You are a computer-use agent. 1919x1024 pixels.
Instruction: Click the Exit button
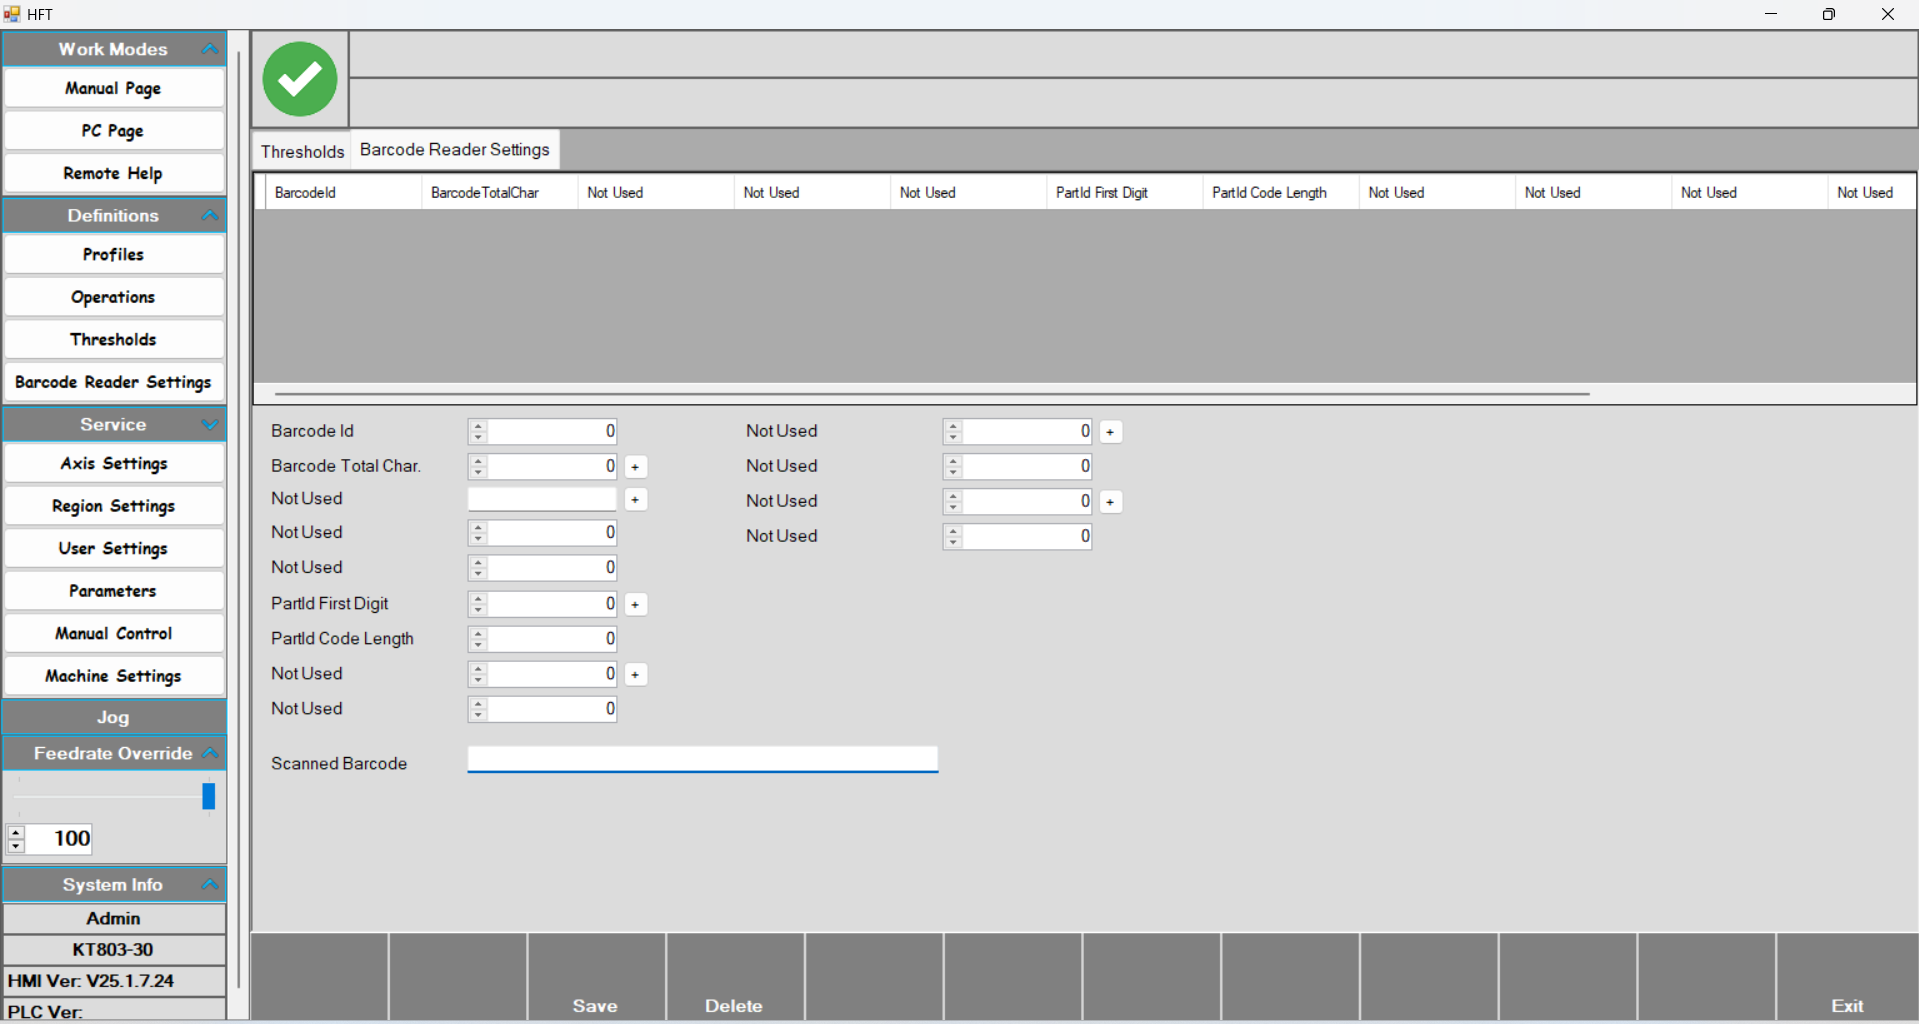coord(1846,1005)
